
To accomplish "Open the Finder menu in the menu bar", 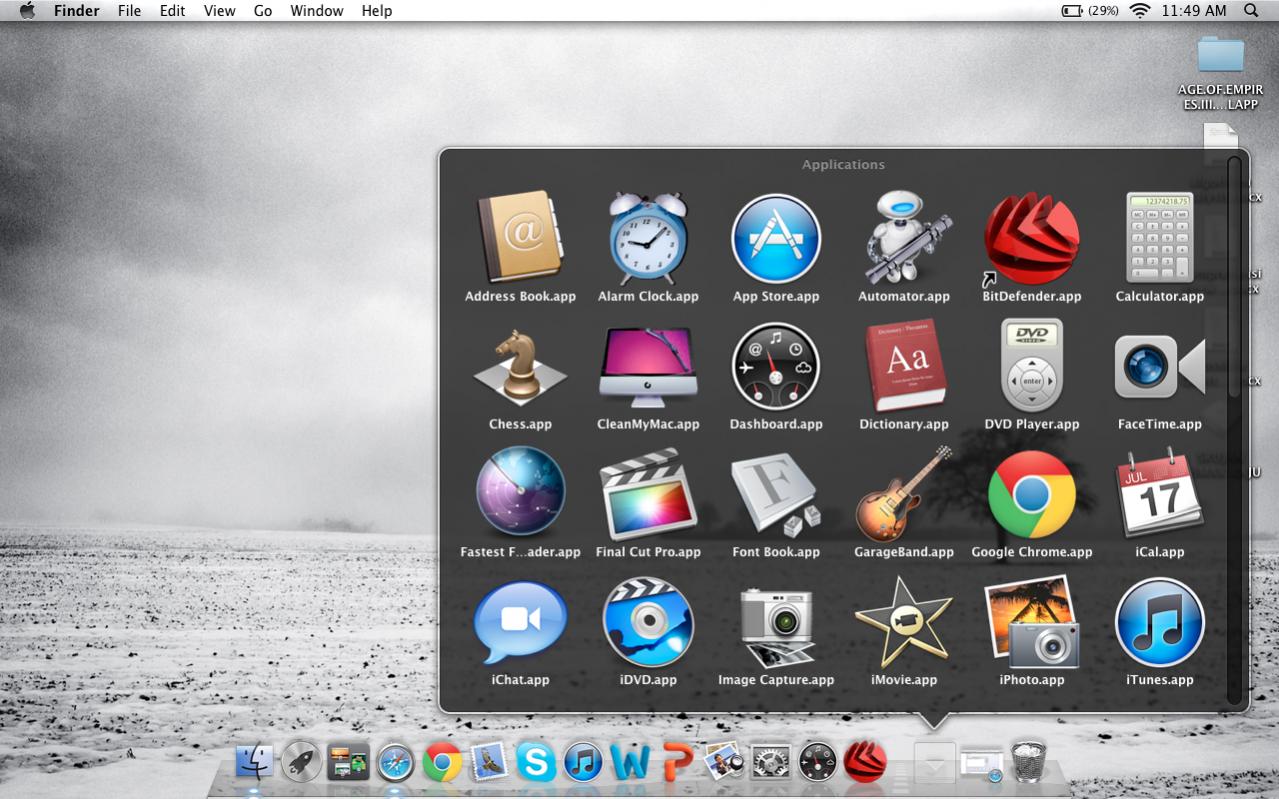I will tap(76, 11).
